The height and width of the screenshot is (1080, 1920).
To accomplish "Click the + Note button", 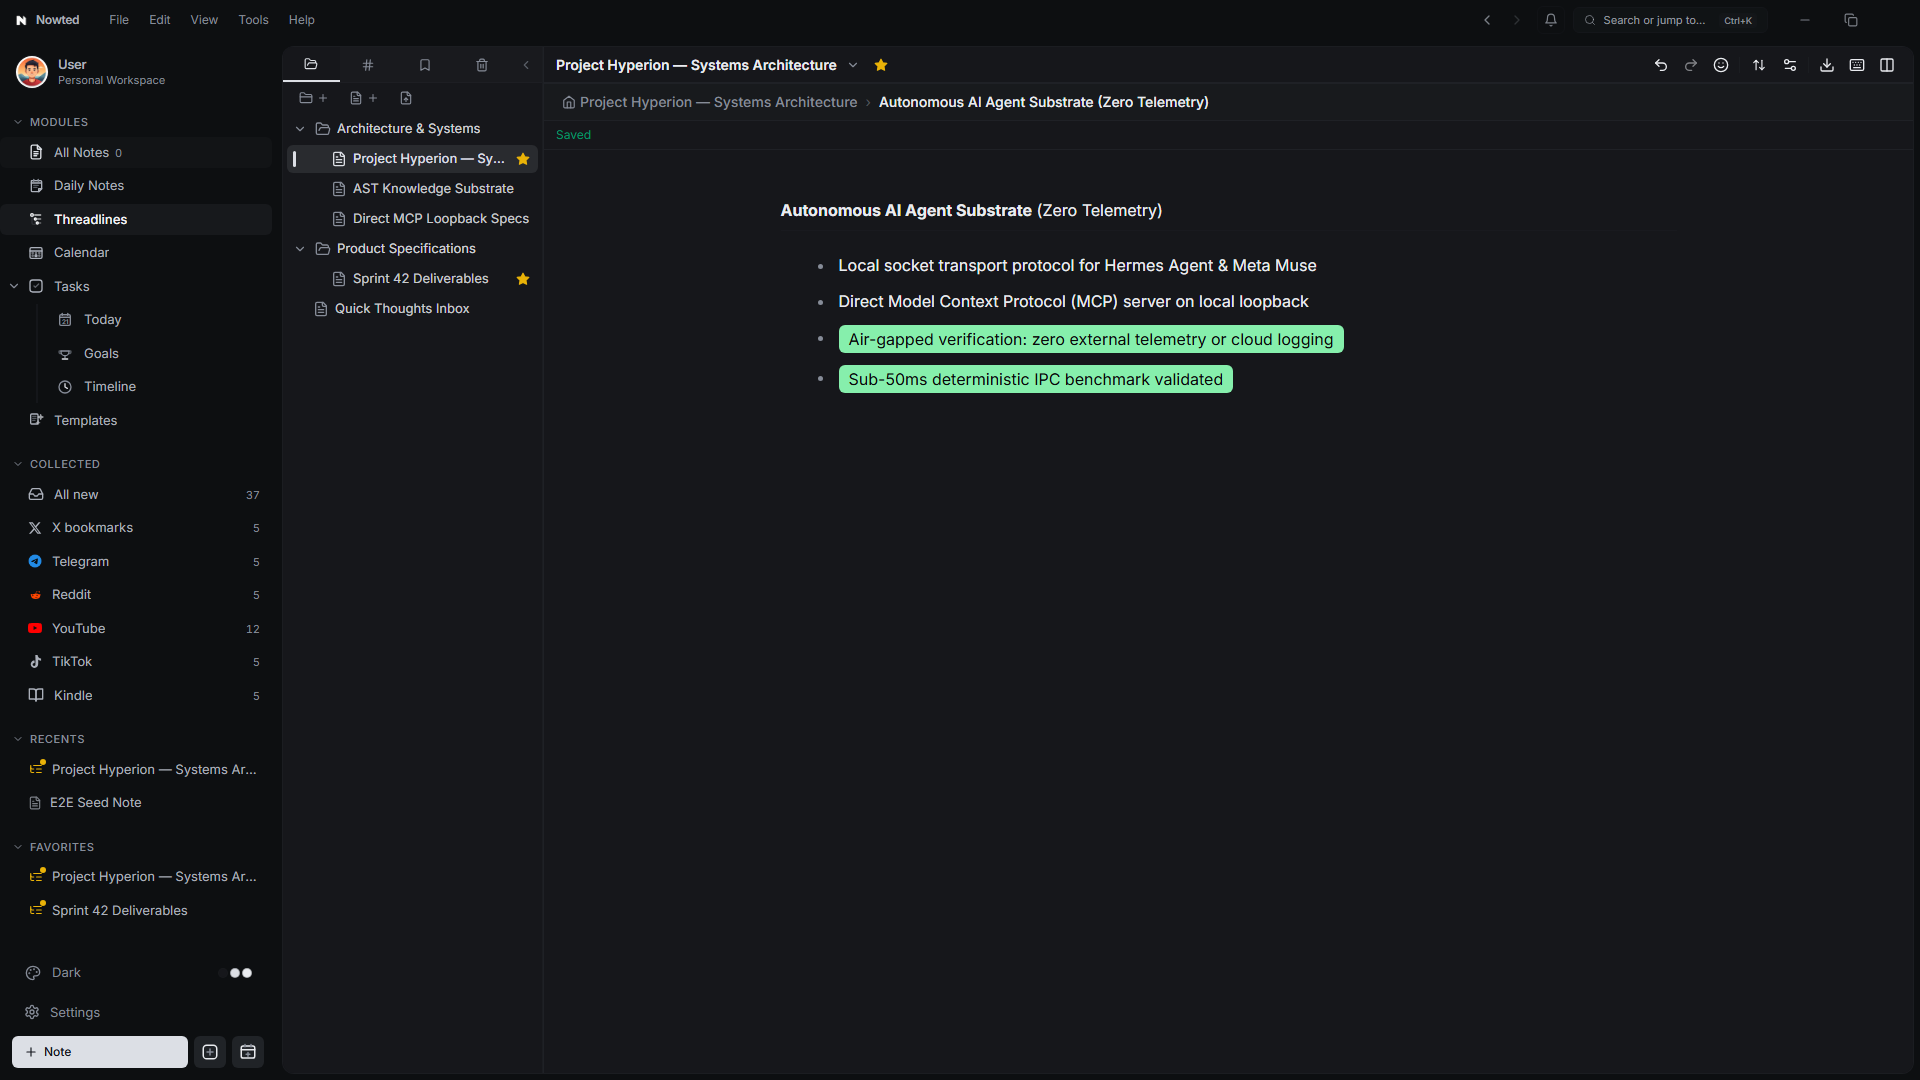I will tap(100, 1052).
